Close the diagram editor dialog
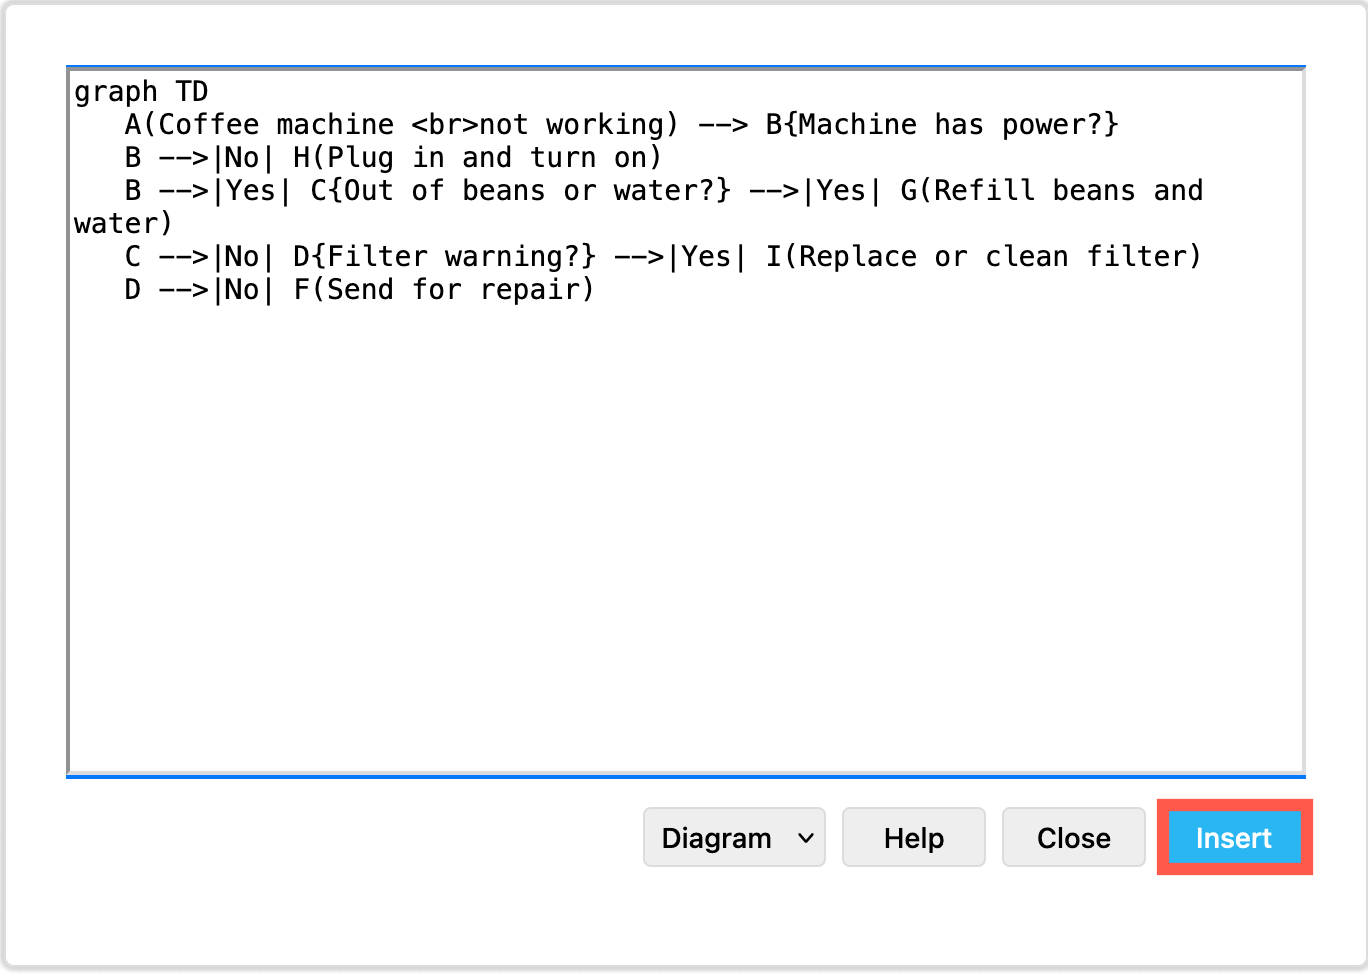 [1073, 837]
